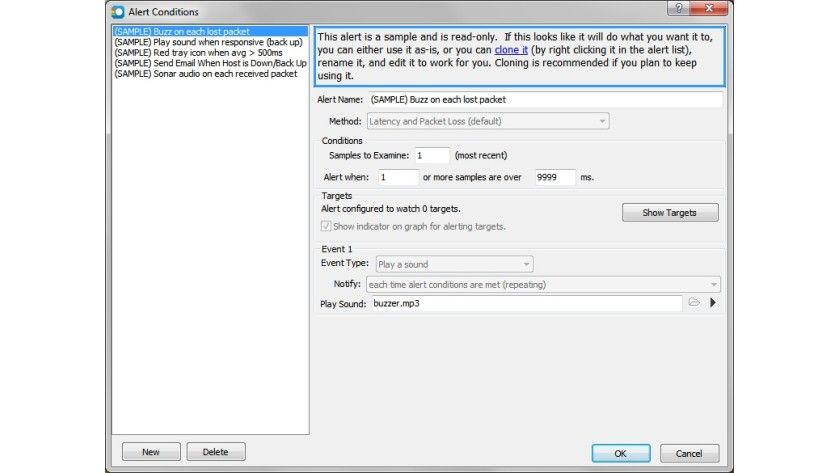The width and height of the screenshot is (840, 473).
Task: Open the Notify dropdown
Action: 543,284
